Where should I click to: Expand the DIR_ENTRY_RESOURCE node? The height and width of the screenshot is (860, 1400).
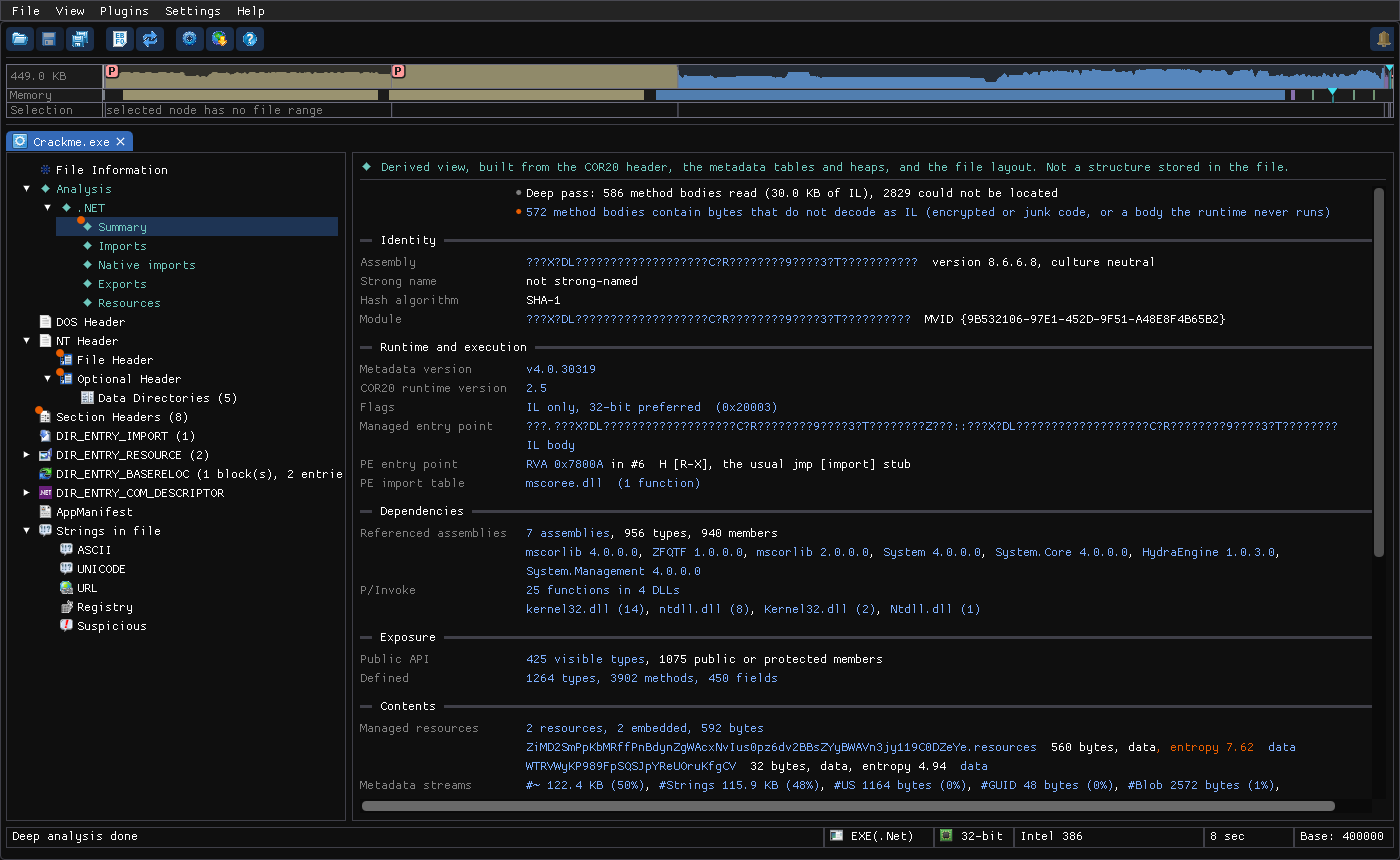tap(27, 455)
